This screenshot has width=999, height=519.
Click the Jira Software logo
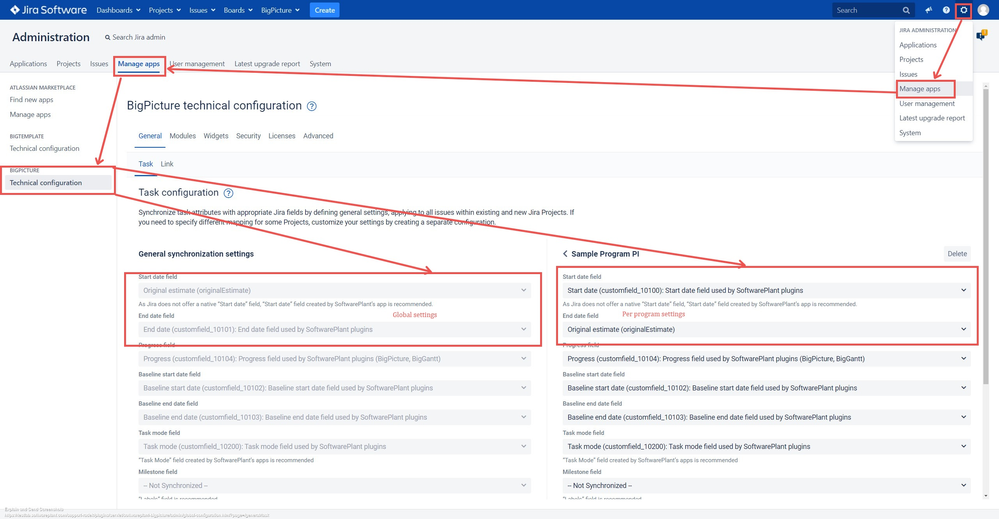[x=48, y=10]
